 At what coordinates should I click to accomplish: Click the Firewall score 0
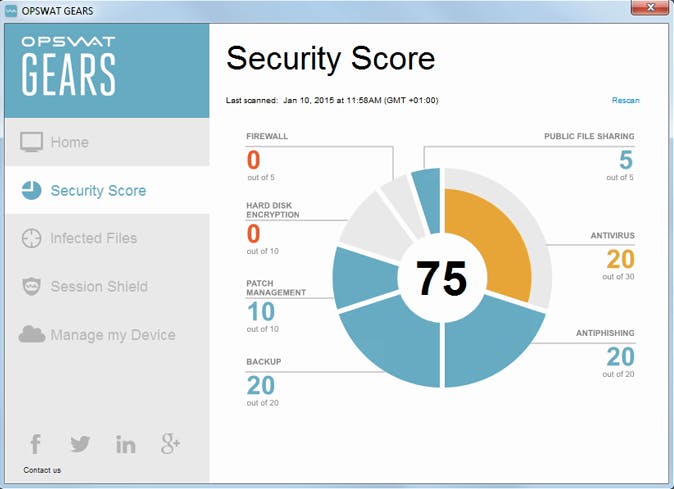tap(254, 160)
